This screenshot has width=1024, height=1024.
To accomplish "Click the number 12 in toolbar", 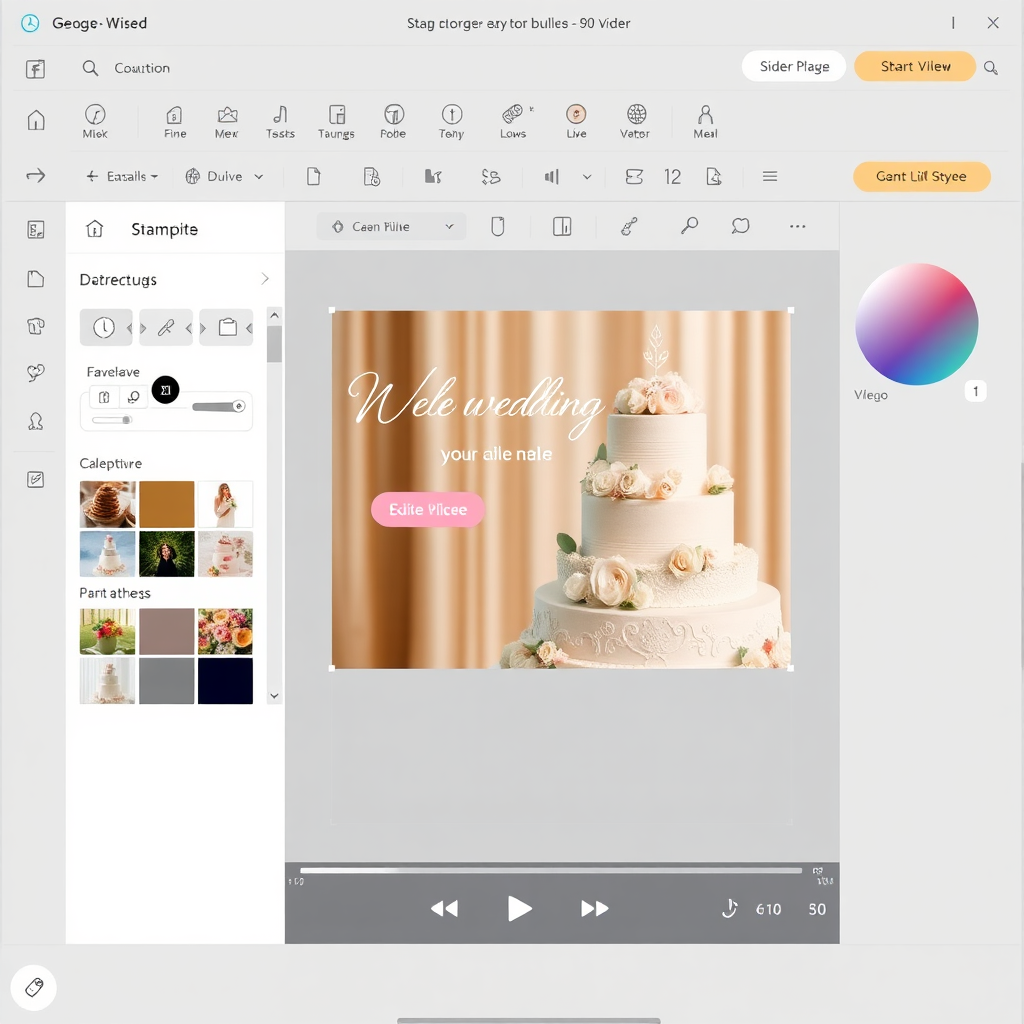I will click(672, 176).
